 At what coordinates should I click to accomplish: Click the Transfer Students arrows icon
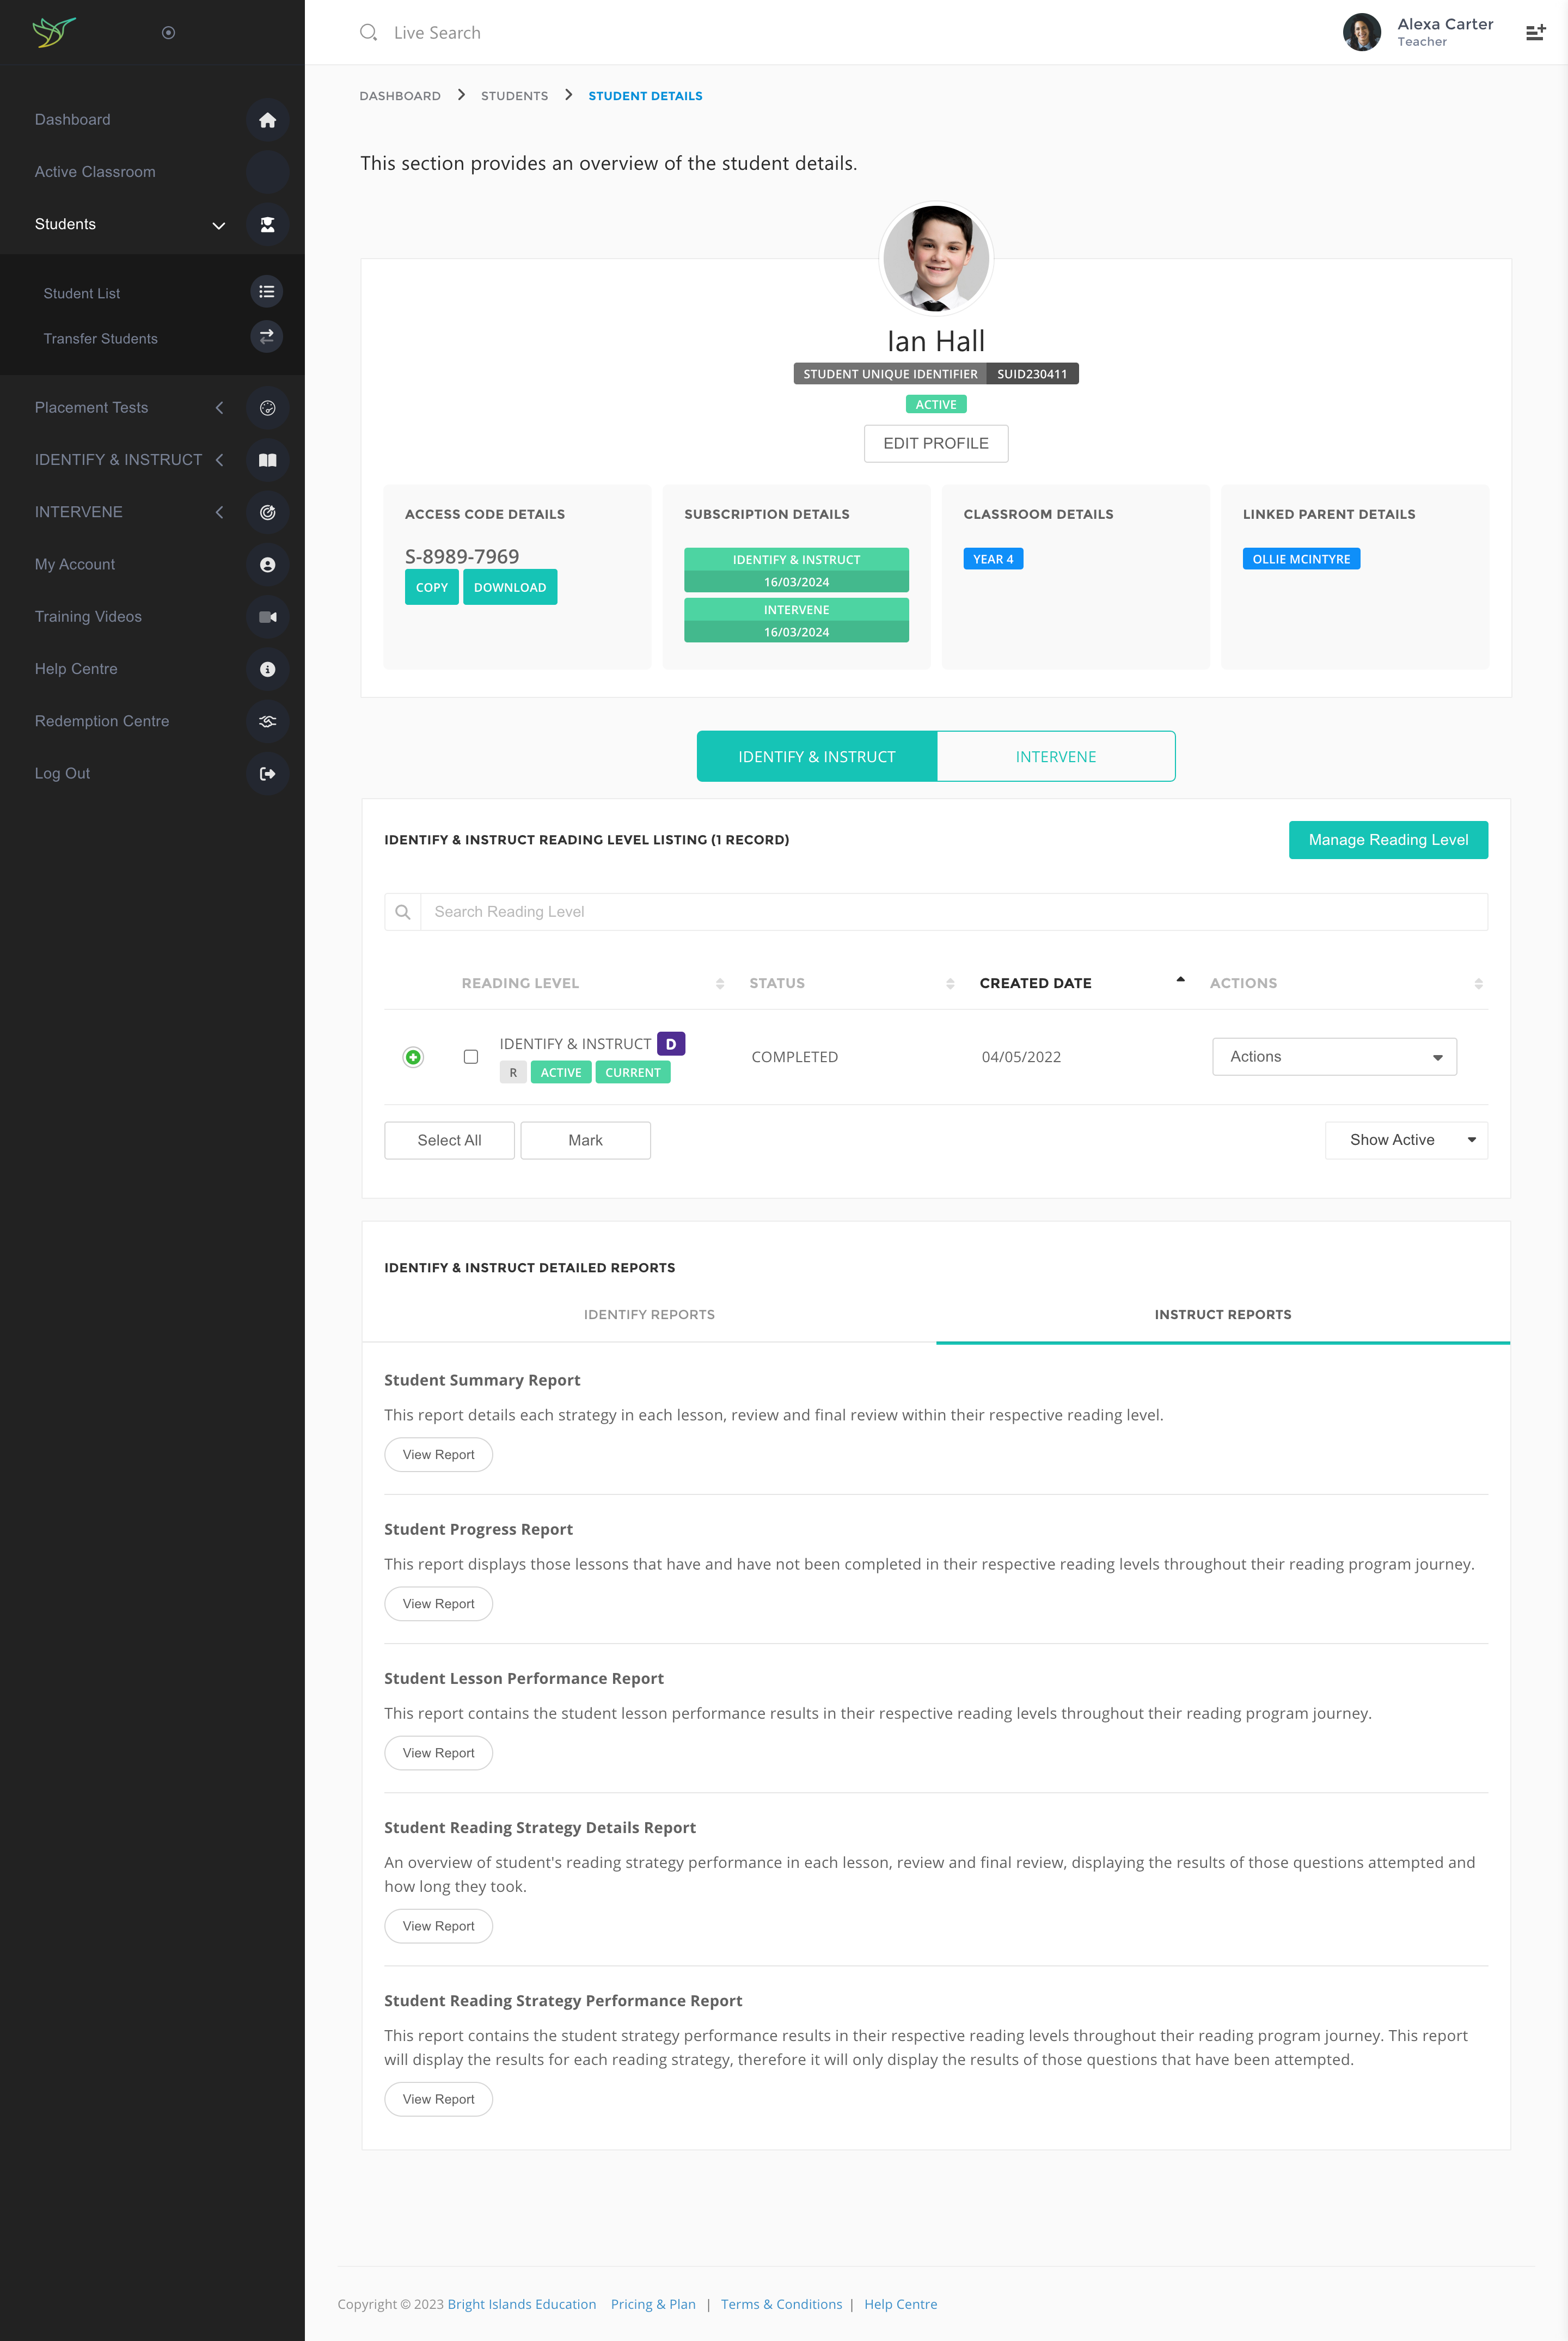(266, 337)
